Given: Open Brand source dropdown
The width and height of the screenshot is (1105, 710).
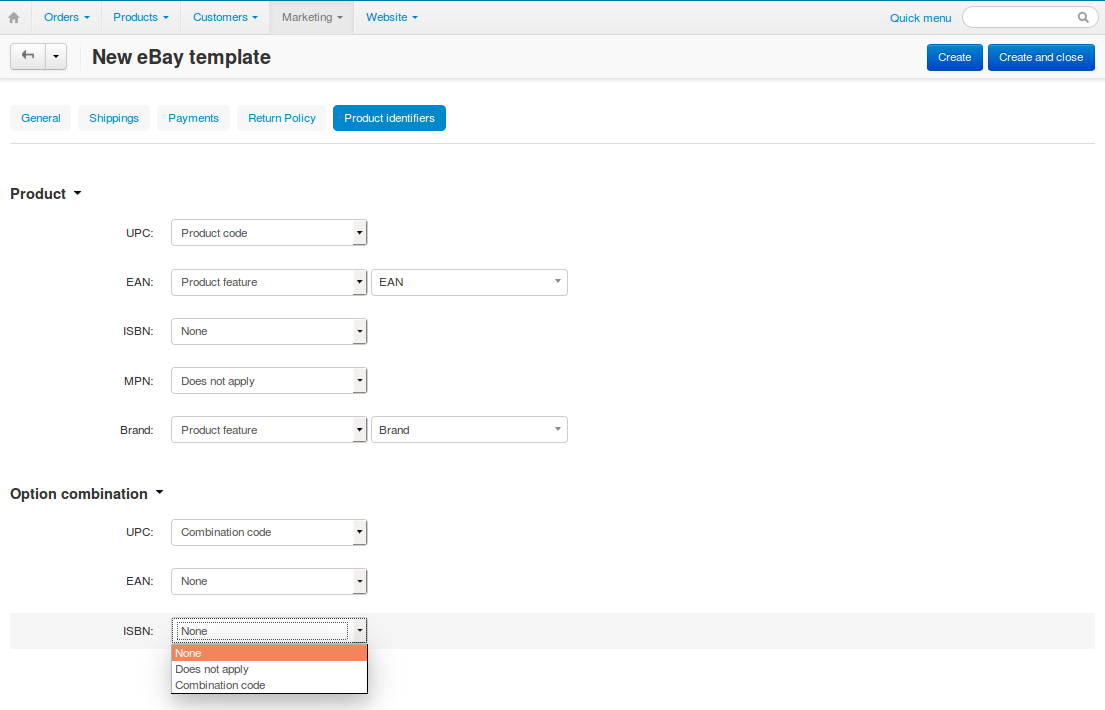Looking at the screenshot, I should click(269, 430).
